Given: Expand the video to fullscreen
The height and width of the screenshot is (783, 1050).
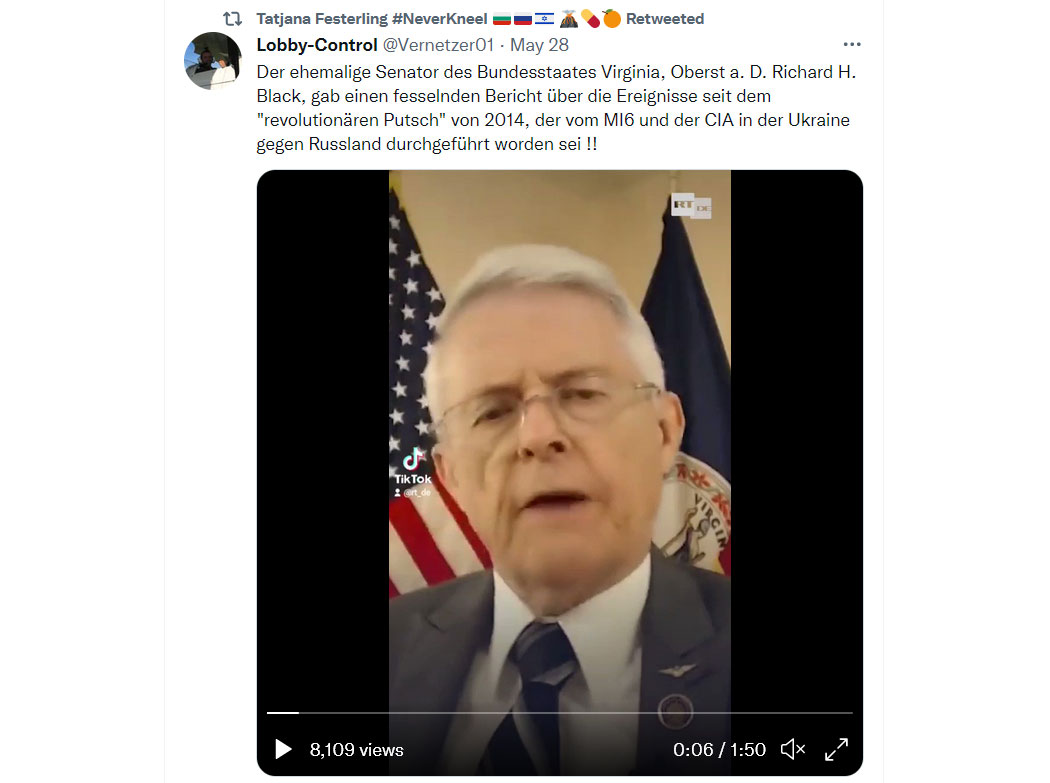Looking at the screenshot, I should [x=836, y=749].
